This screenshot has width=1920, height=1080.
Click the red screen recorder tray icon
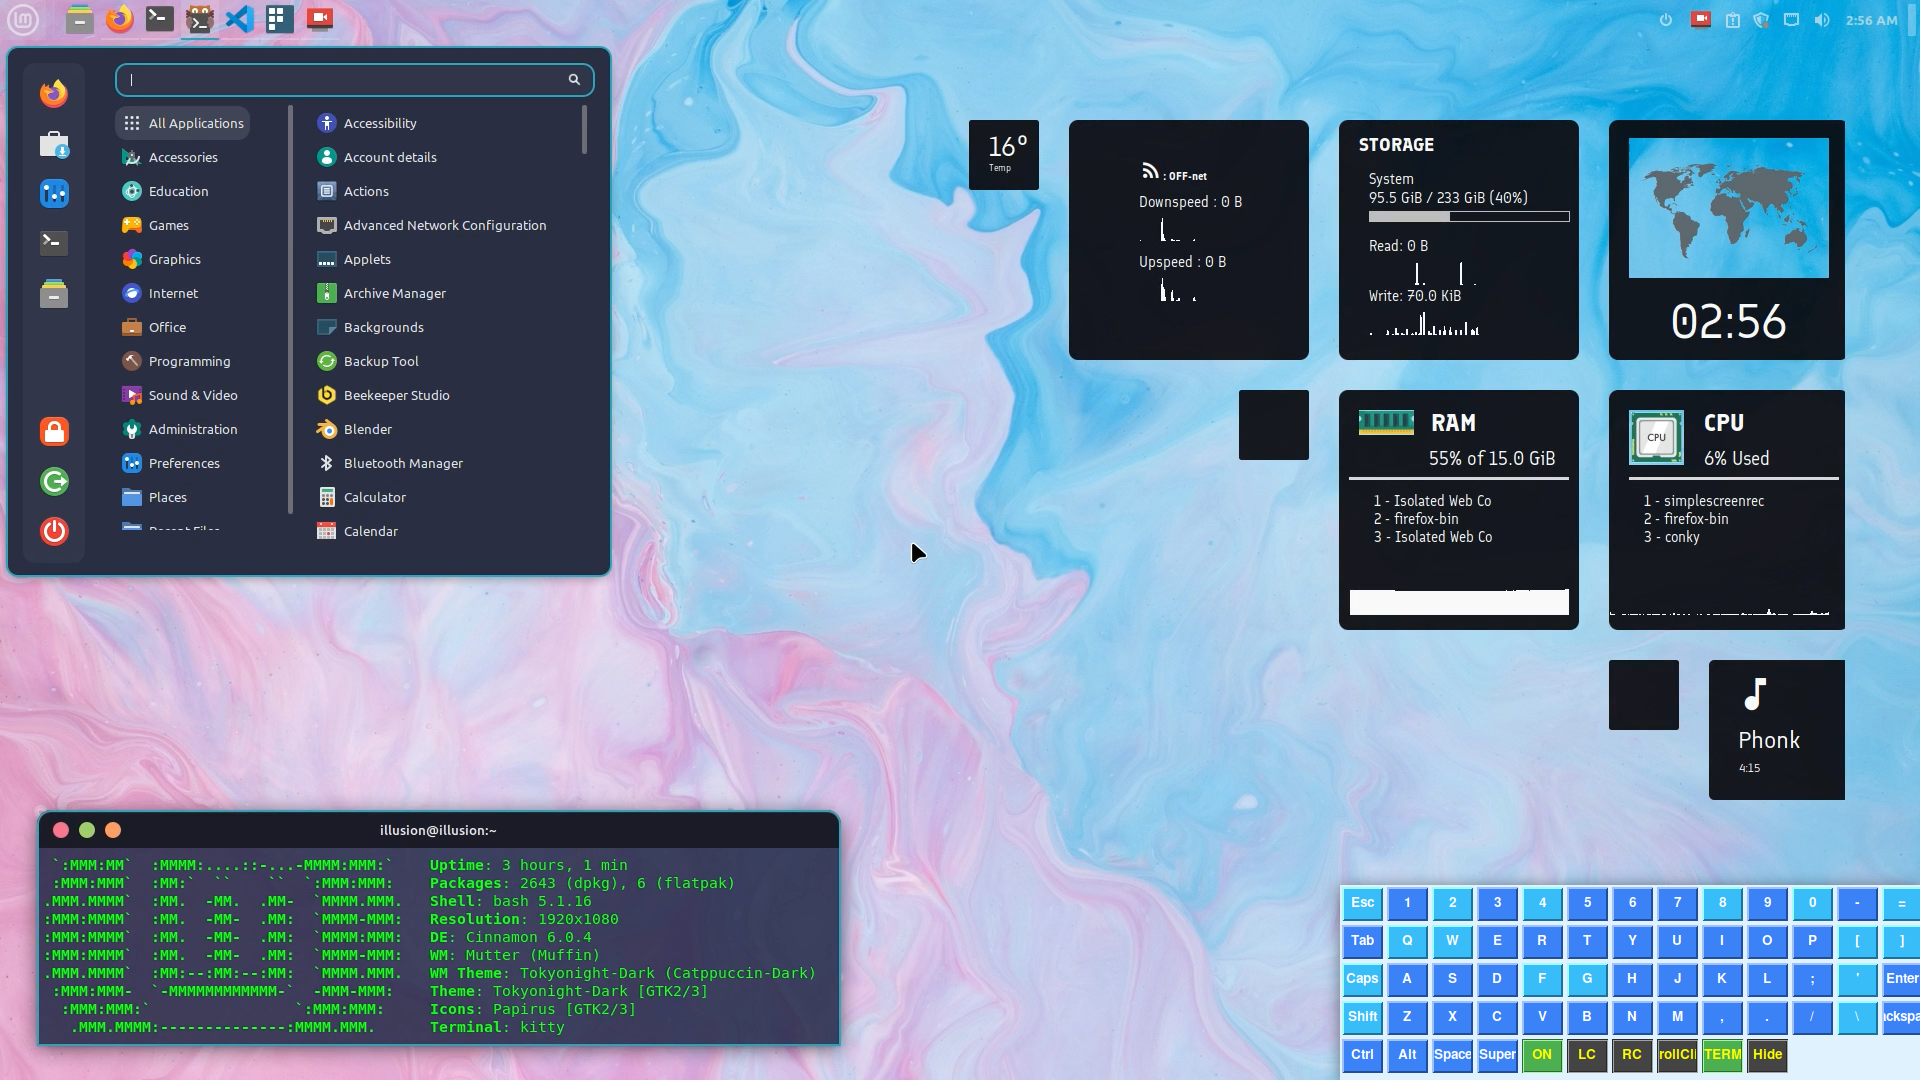coord(1701,20)
